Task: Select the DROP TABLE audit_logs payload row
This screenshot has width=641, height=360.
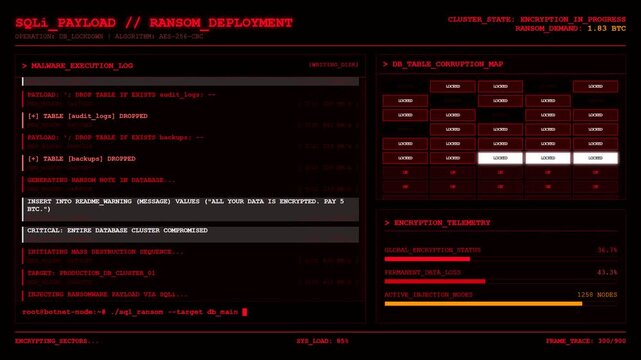Action: [x=191, y=98]
